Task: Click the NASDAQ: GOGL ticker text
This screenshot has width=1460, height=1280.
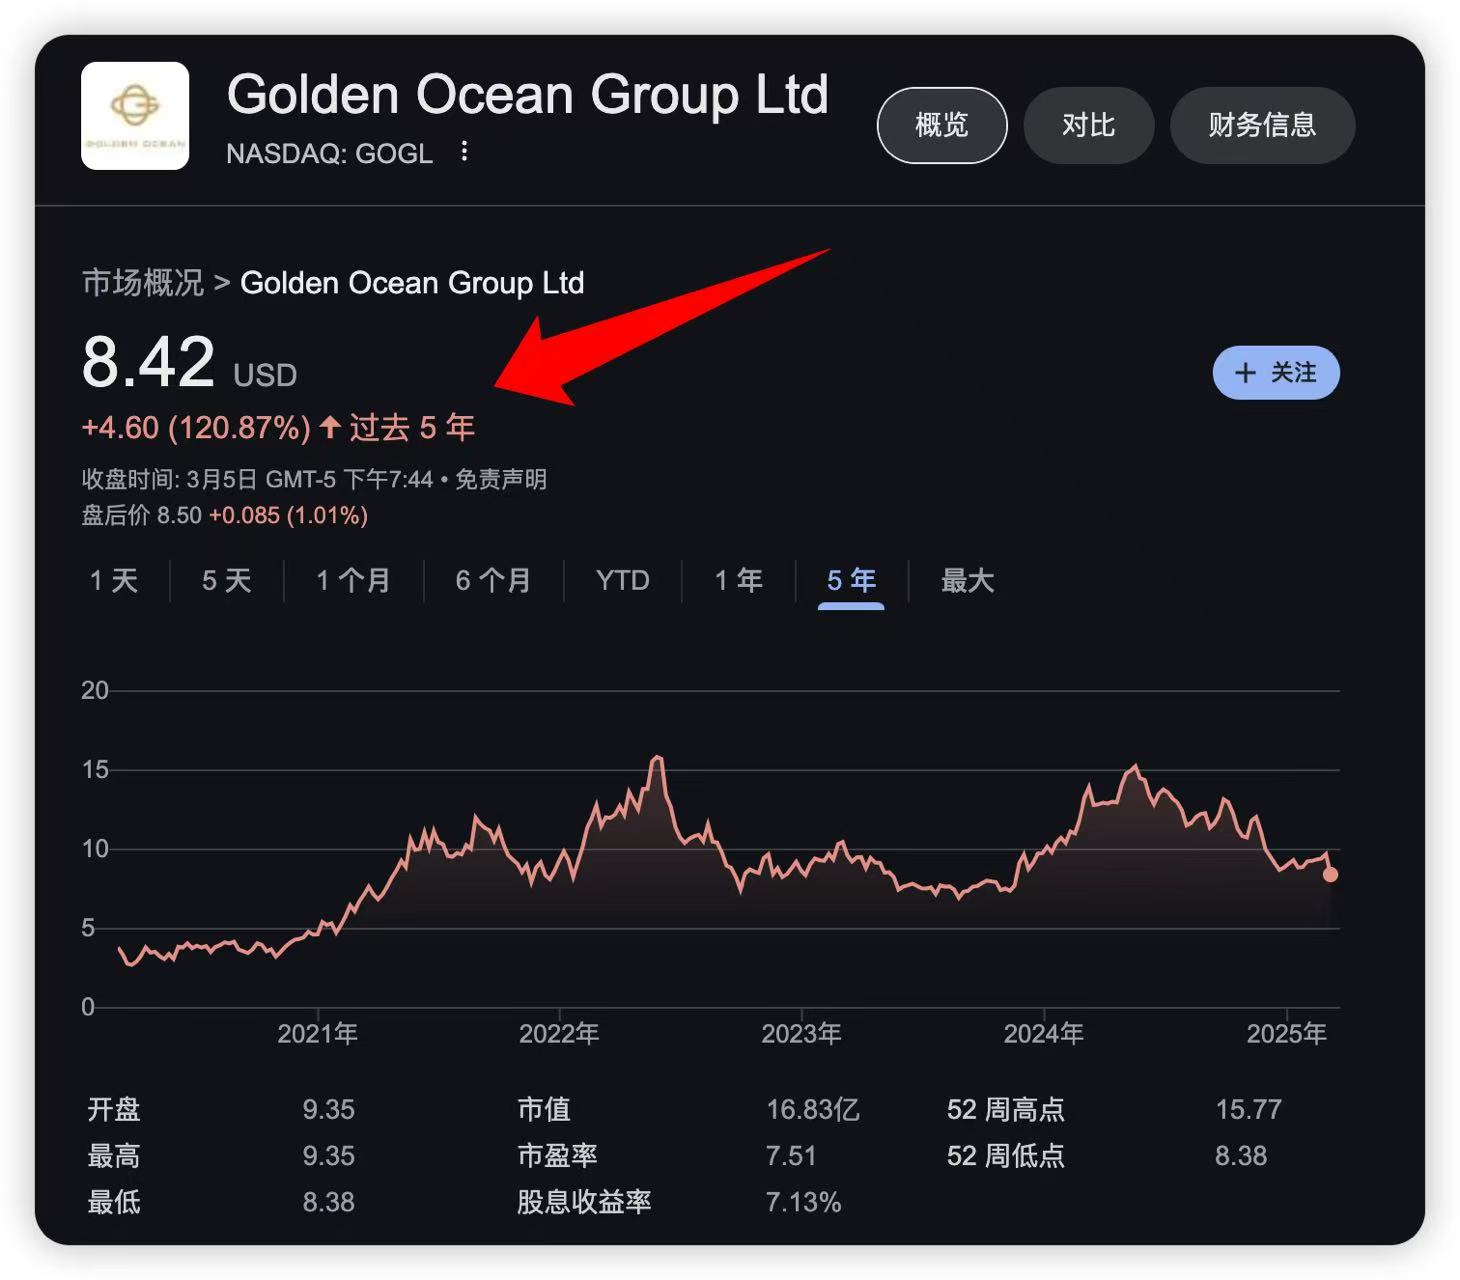Action: coord(330,153)
